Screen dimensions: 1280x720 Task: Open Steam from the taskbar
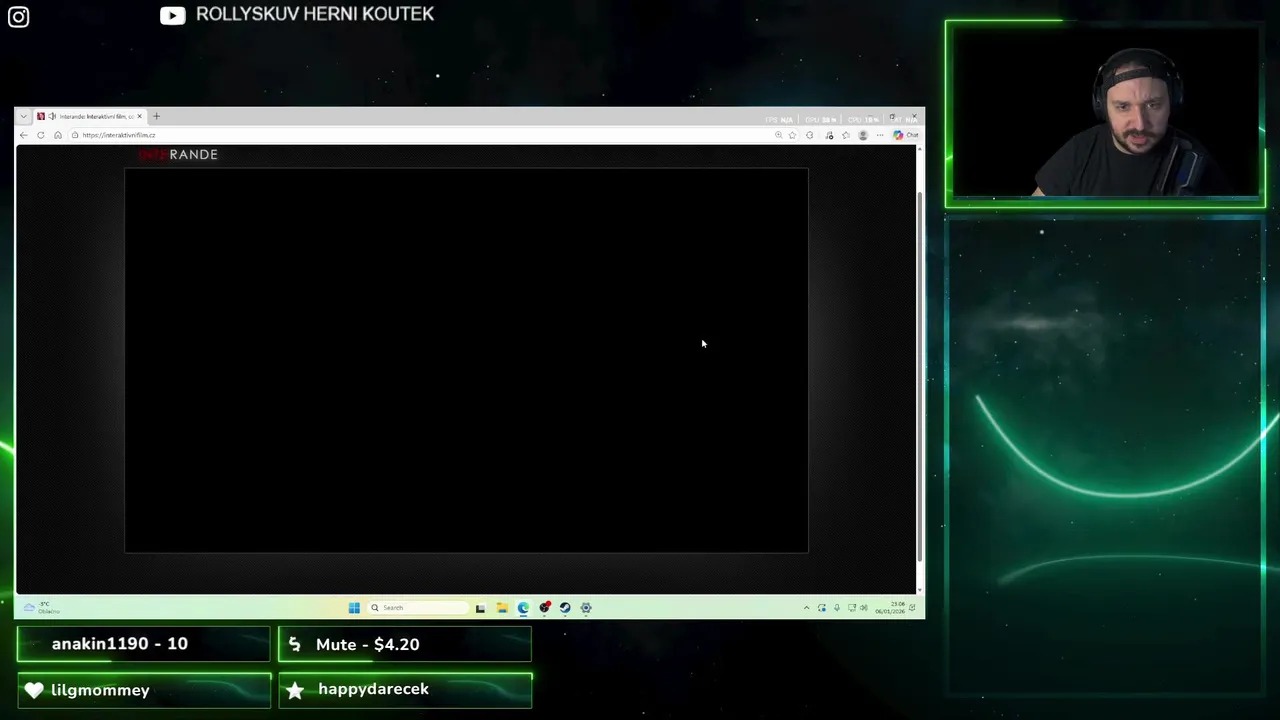click(565, 608)
